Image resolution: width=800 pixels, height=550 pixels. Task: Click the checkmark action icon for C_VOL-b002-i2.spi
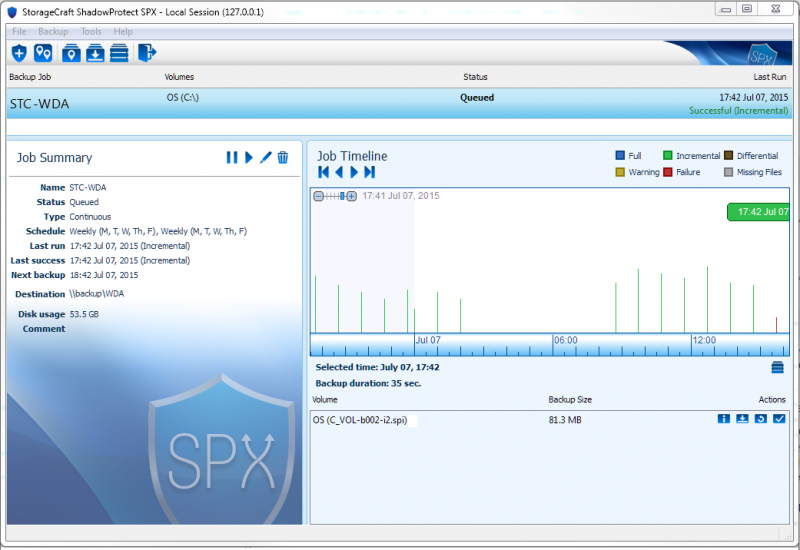pyautogui.click(x=779, y=419)
